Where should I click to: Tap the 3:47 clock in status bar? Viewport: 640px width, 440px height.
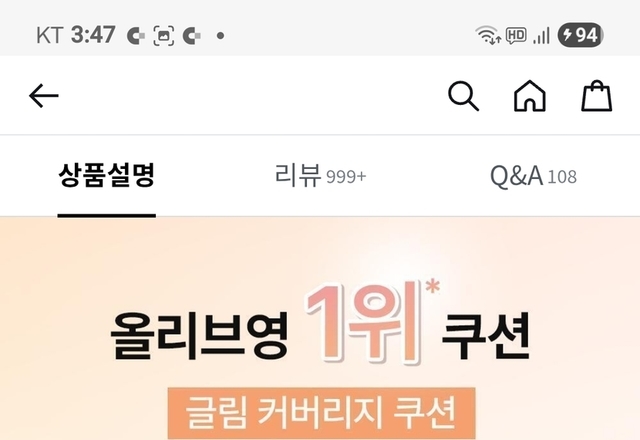[x=93, y=35]
